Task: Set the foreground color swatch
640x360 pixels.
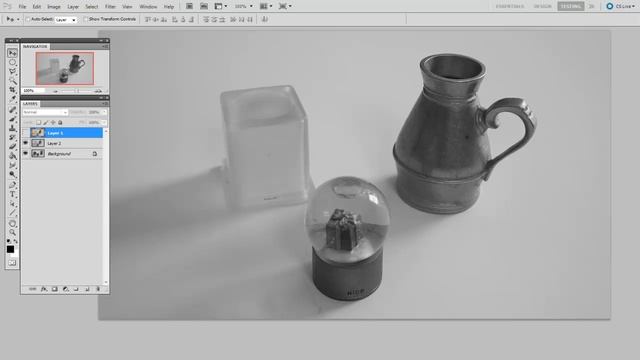Action: [11, 249]
